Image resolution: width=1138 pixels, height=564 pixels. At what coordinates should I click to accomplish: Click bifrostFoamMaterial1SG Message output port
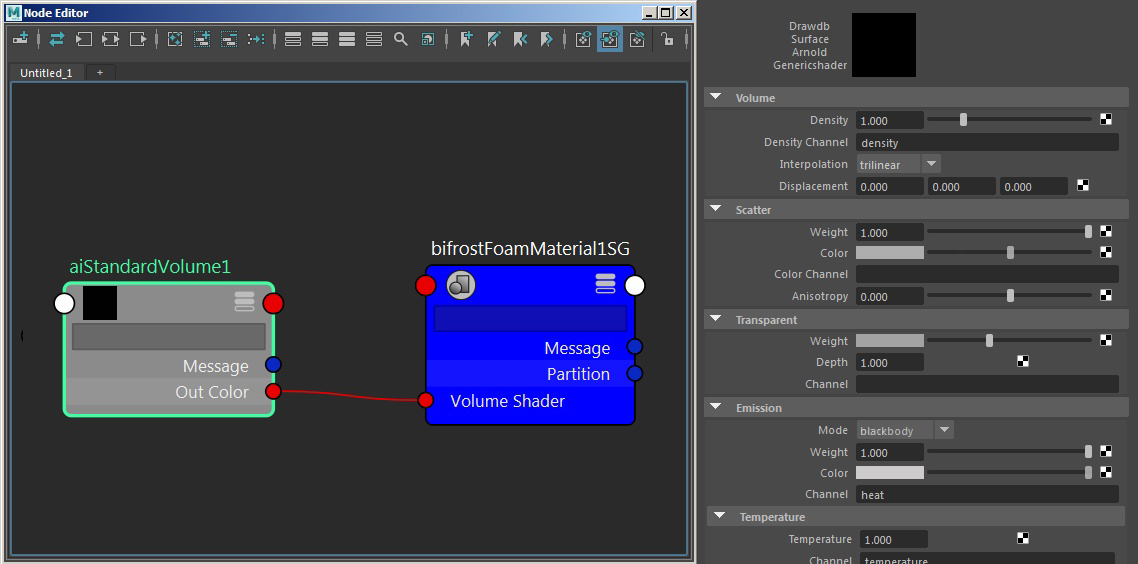634,346
